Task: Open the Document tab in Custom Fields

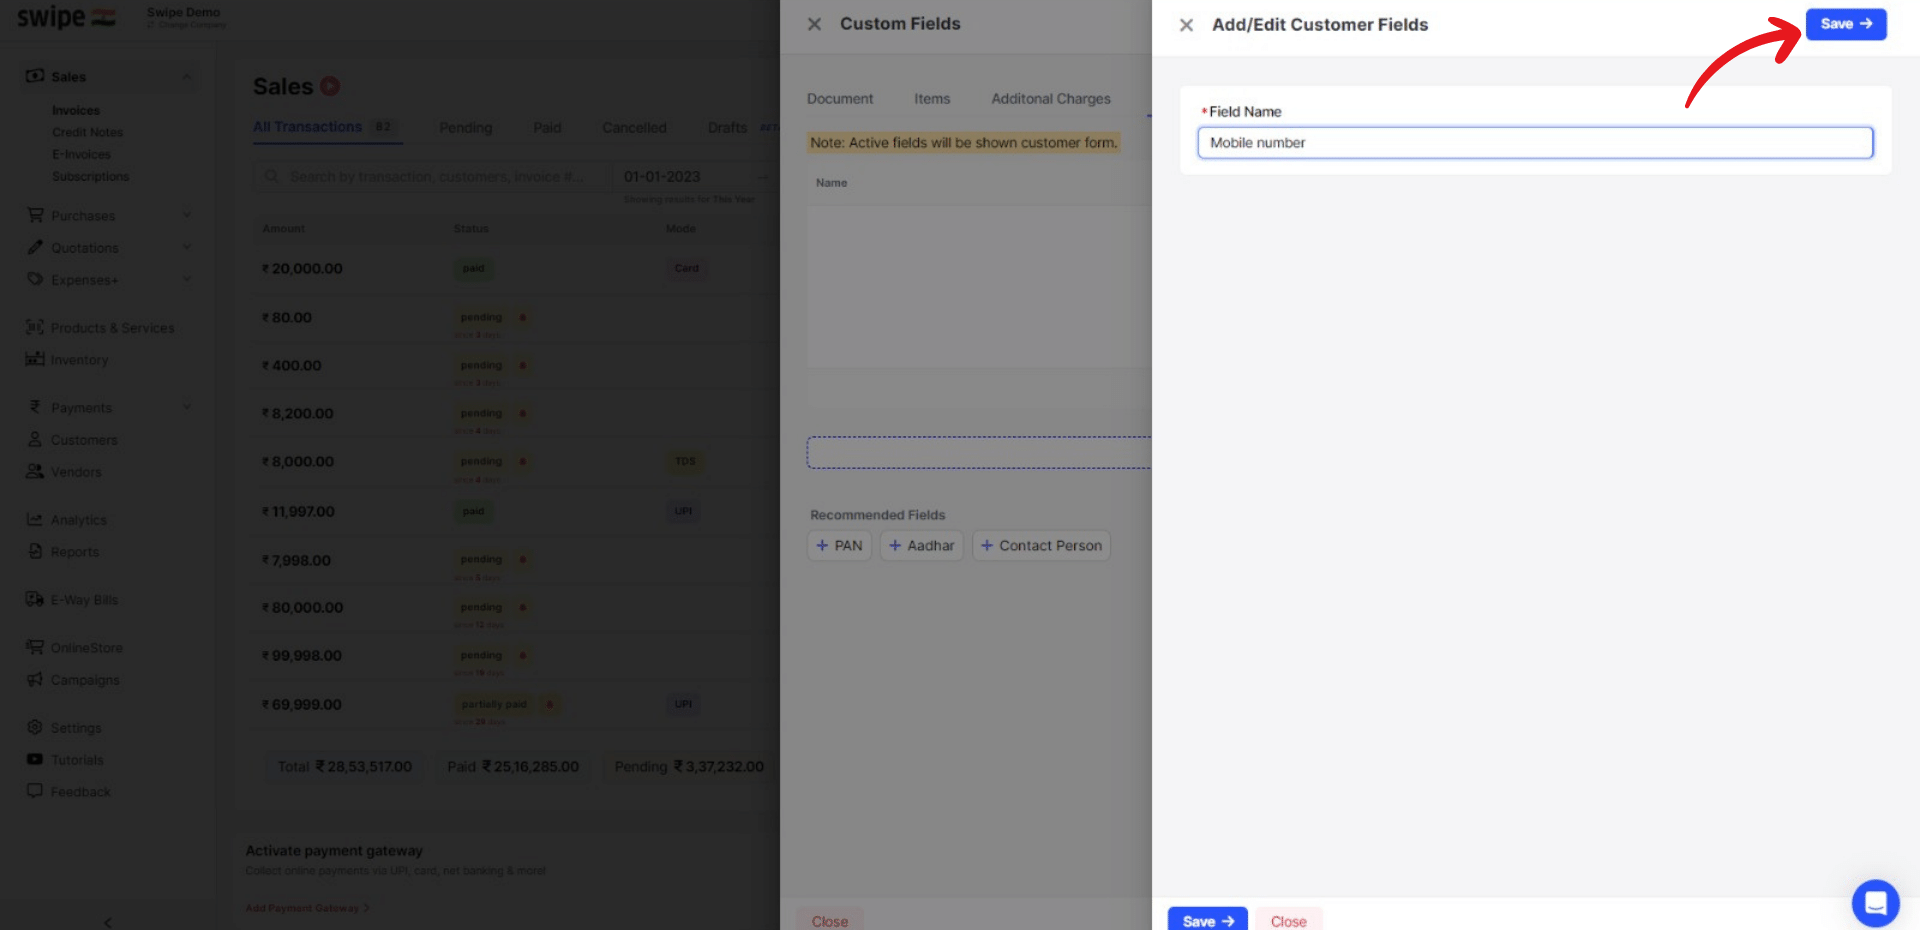Action: [x=840, y=99]
